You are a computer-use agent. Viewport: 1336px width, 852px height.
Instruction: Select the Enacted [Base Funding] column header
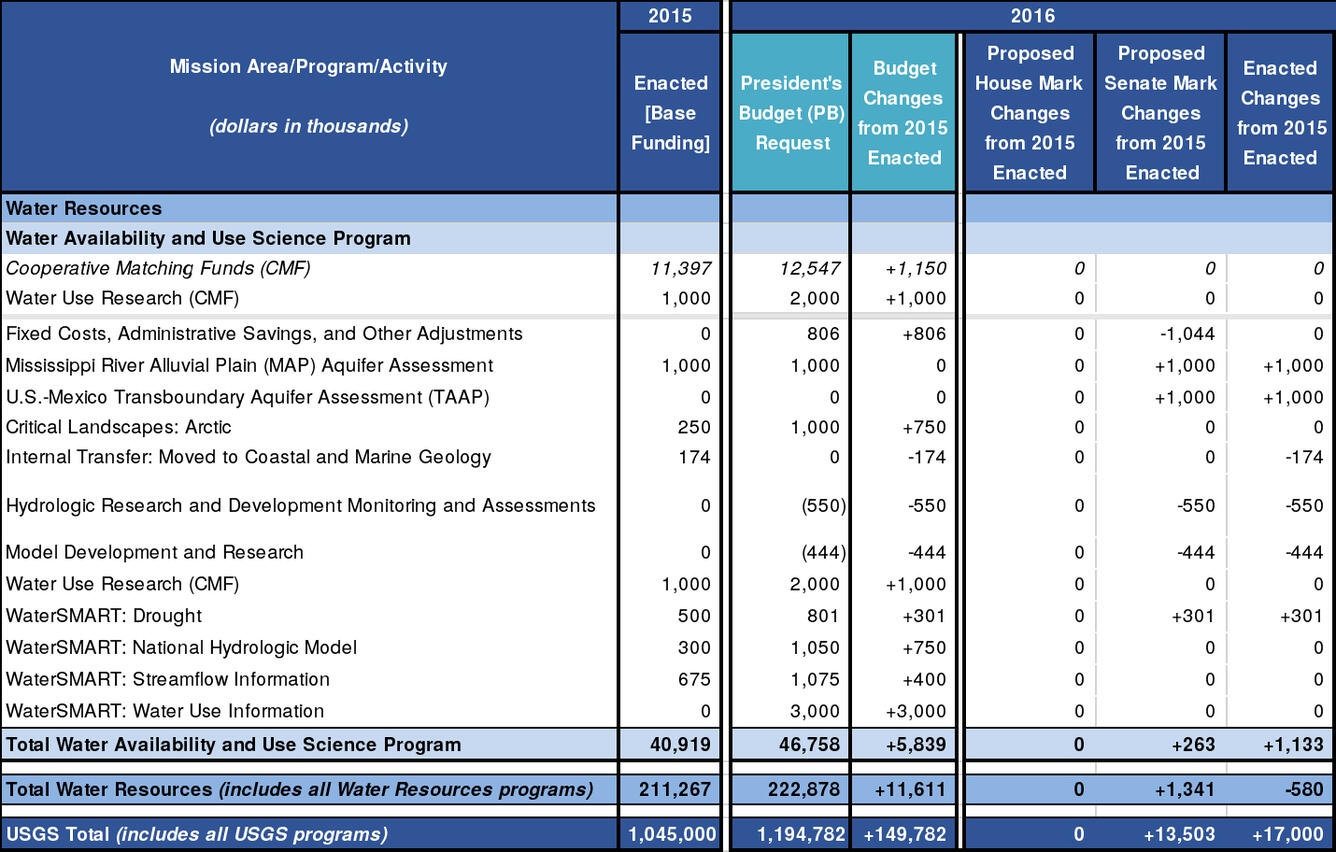click(x=669, y=113)
